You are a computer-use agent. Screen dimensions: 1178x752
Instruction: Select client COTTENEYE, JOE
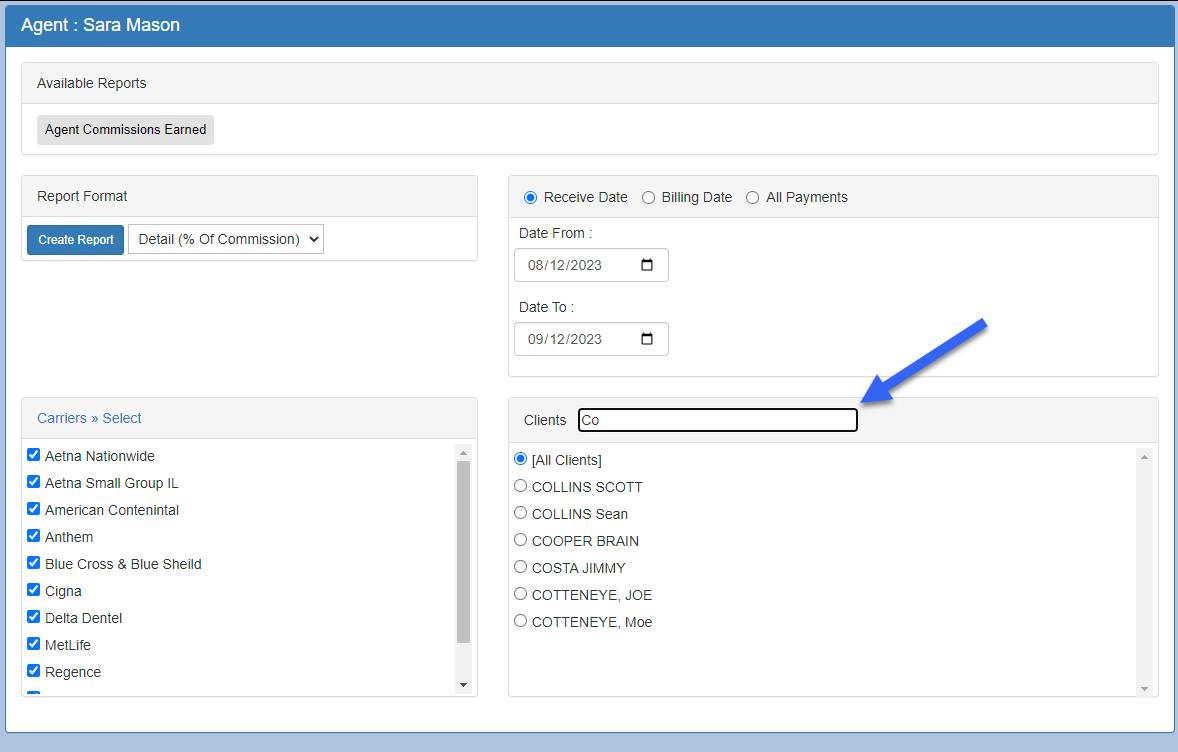tap(520, 594)
